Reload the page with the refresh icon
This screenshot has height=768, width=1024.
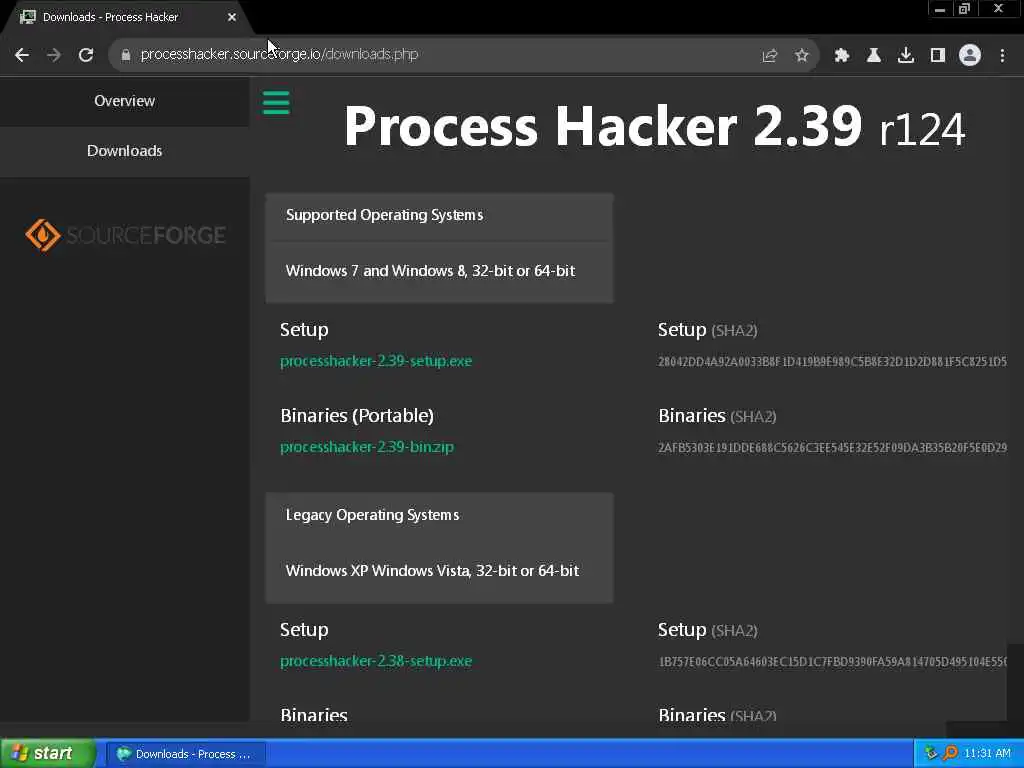coord(86,55)
